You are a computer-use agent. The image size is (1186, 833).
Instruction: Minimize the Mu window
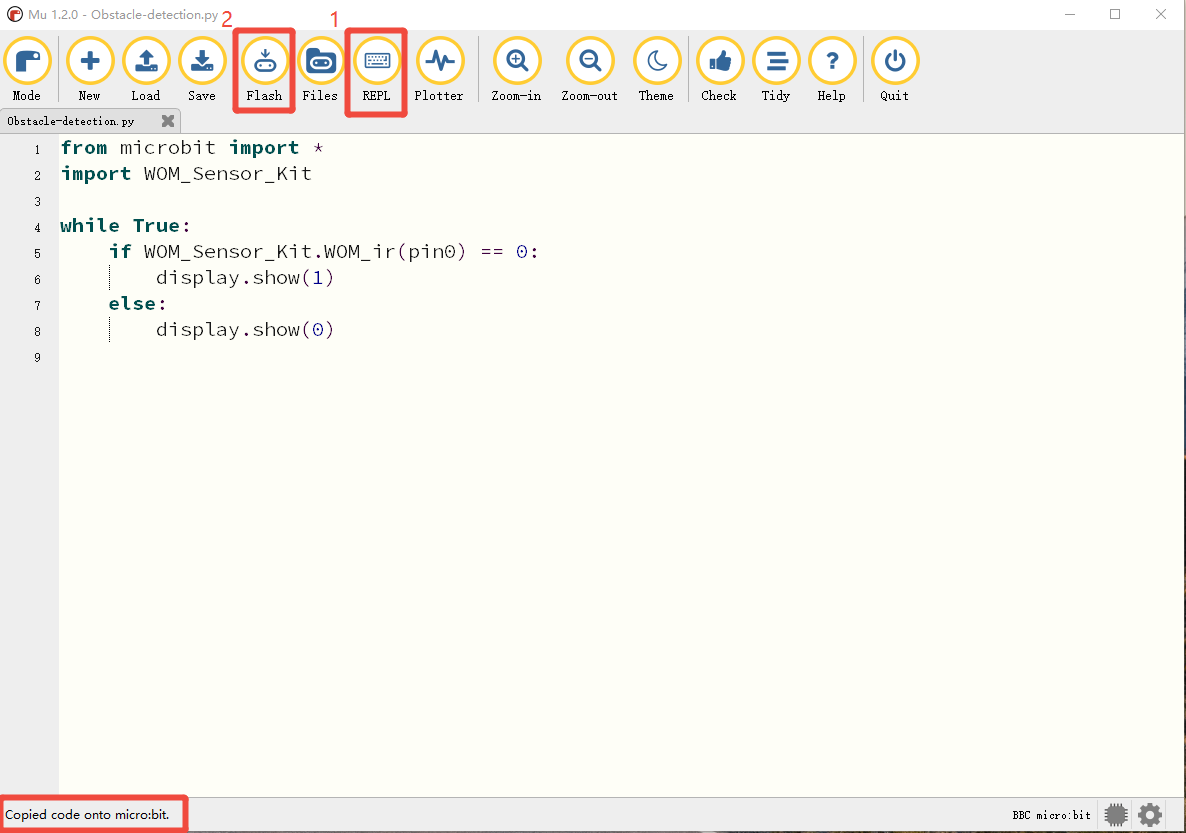(1070, 14)
